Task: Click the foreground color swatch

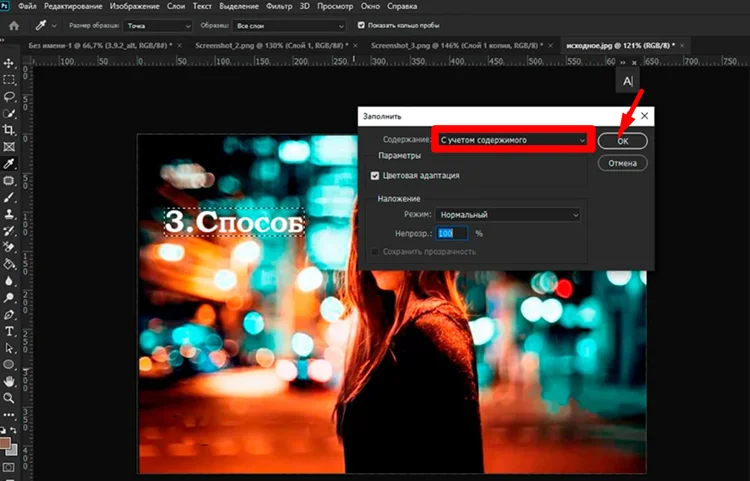Action: (5, 442)
